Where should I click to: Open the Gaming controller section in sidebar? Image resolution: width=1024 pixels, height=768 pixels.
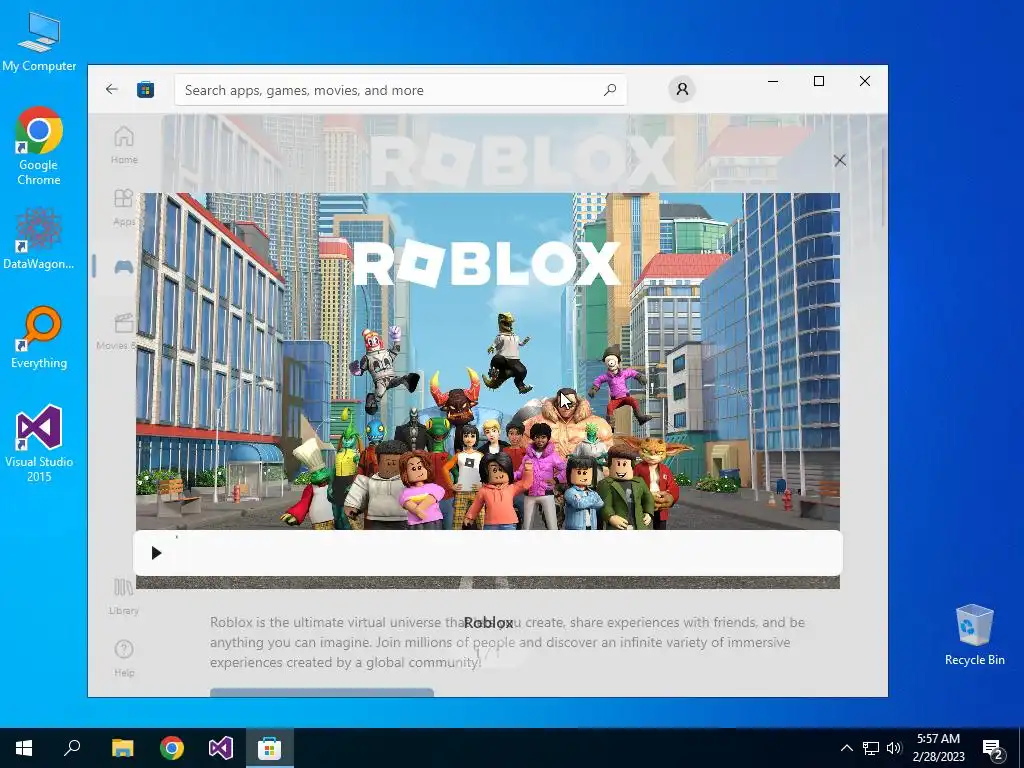124,266
